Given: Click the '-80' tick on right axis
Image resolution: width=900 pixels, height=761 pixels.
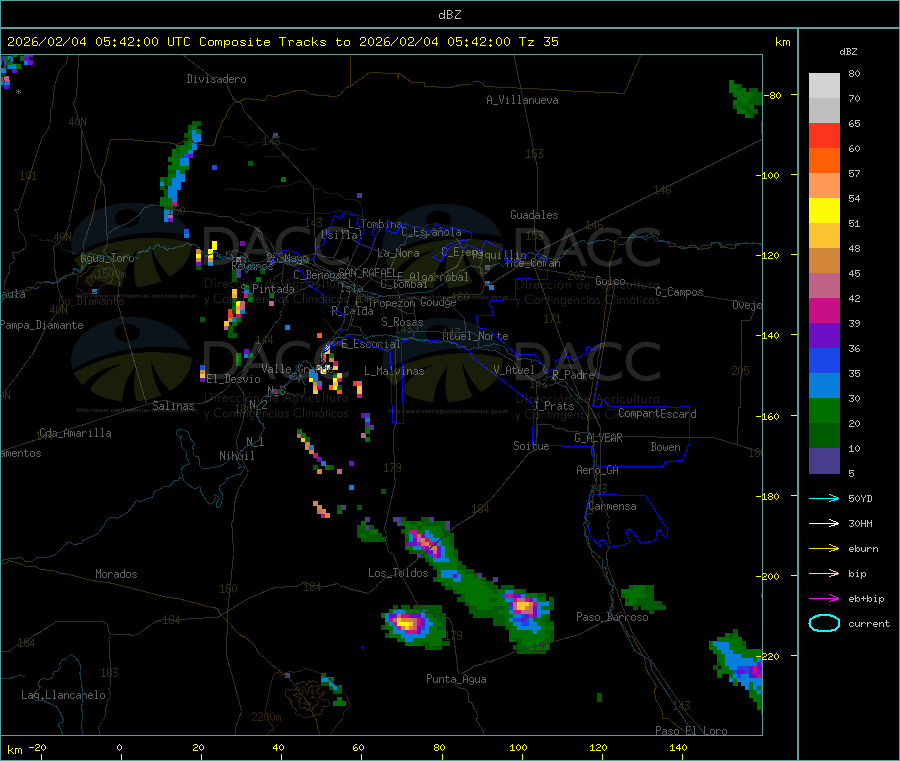Looking at the screenshot, I should 773,95.
